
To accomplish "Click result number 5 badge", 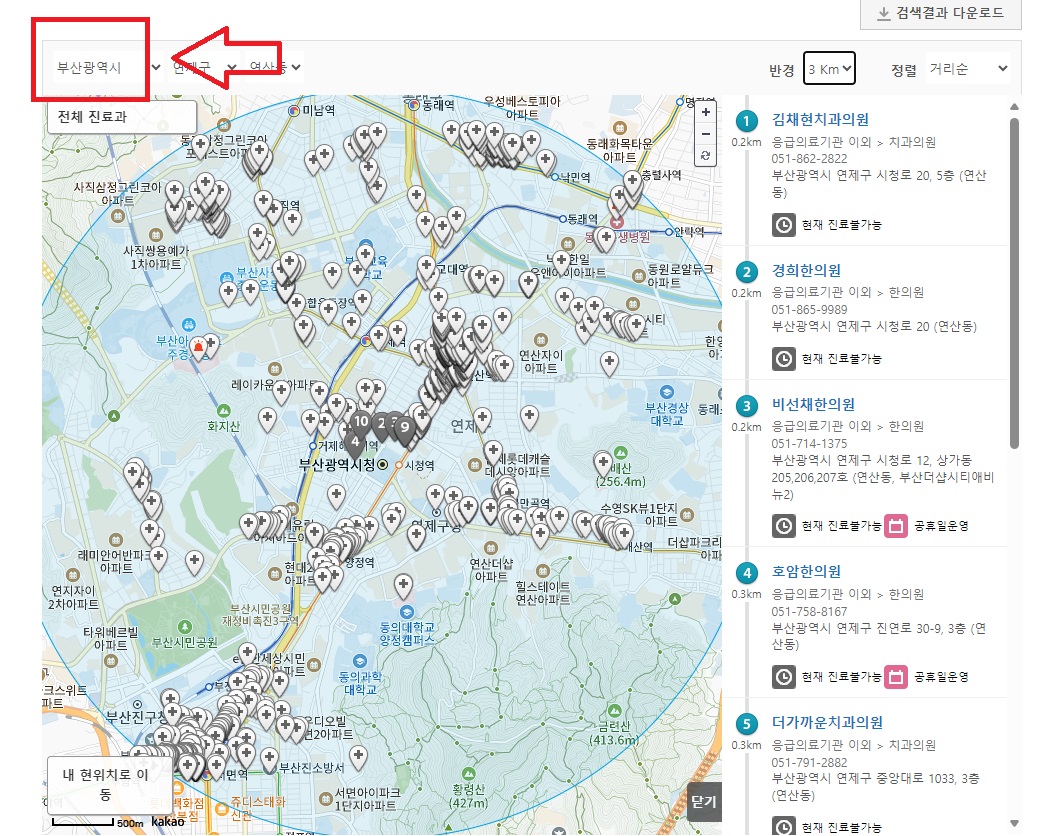I will coord(746,724).
